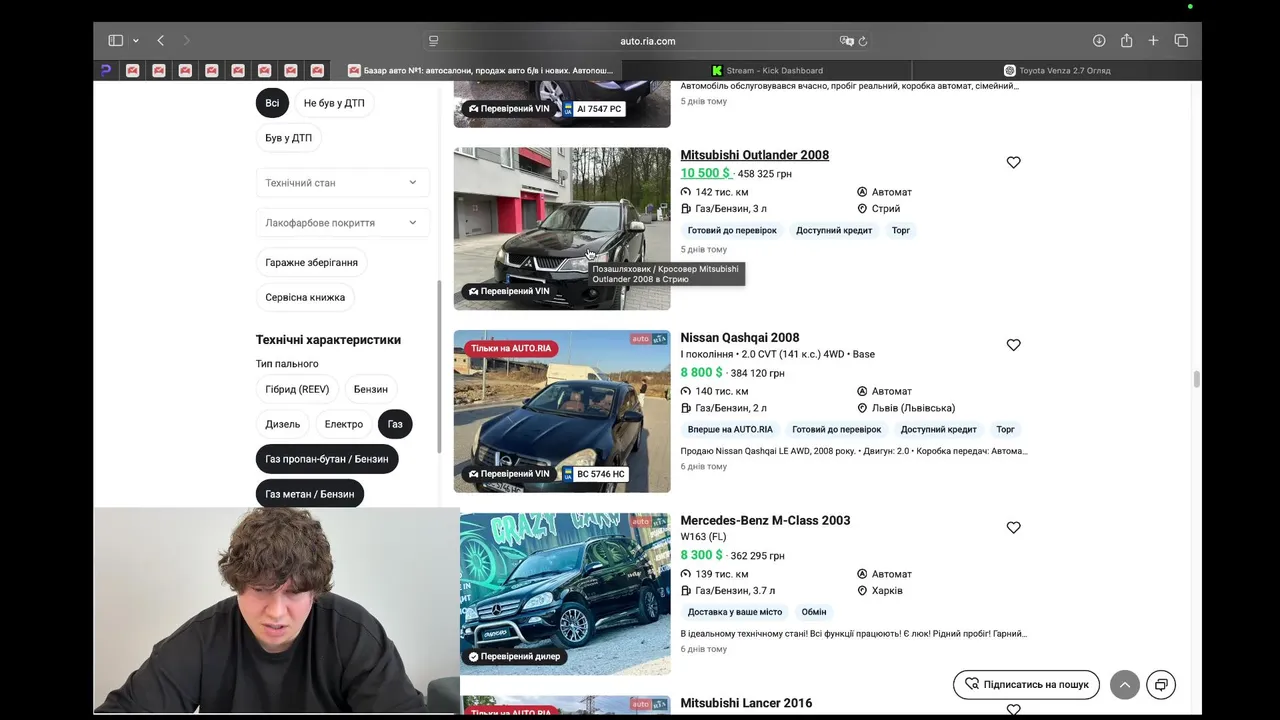The width and height of the screenshot is (1280, 720).
Task: Deselect Газ пропан-бутан / Бензин chip
Action: [327, 460]
